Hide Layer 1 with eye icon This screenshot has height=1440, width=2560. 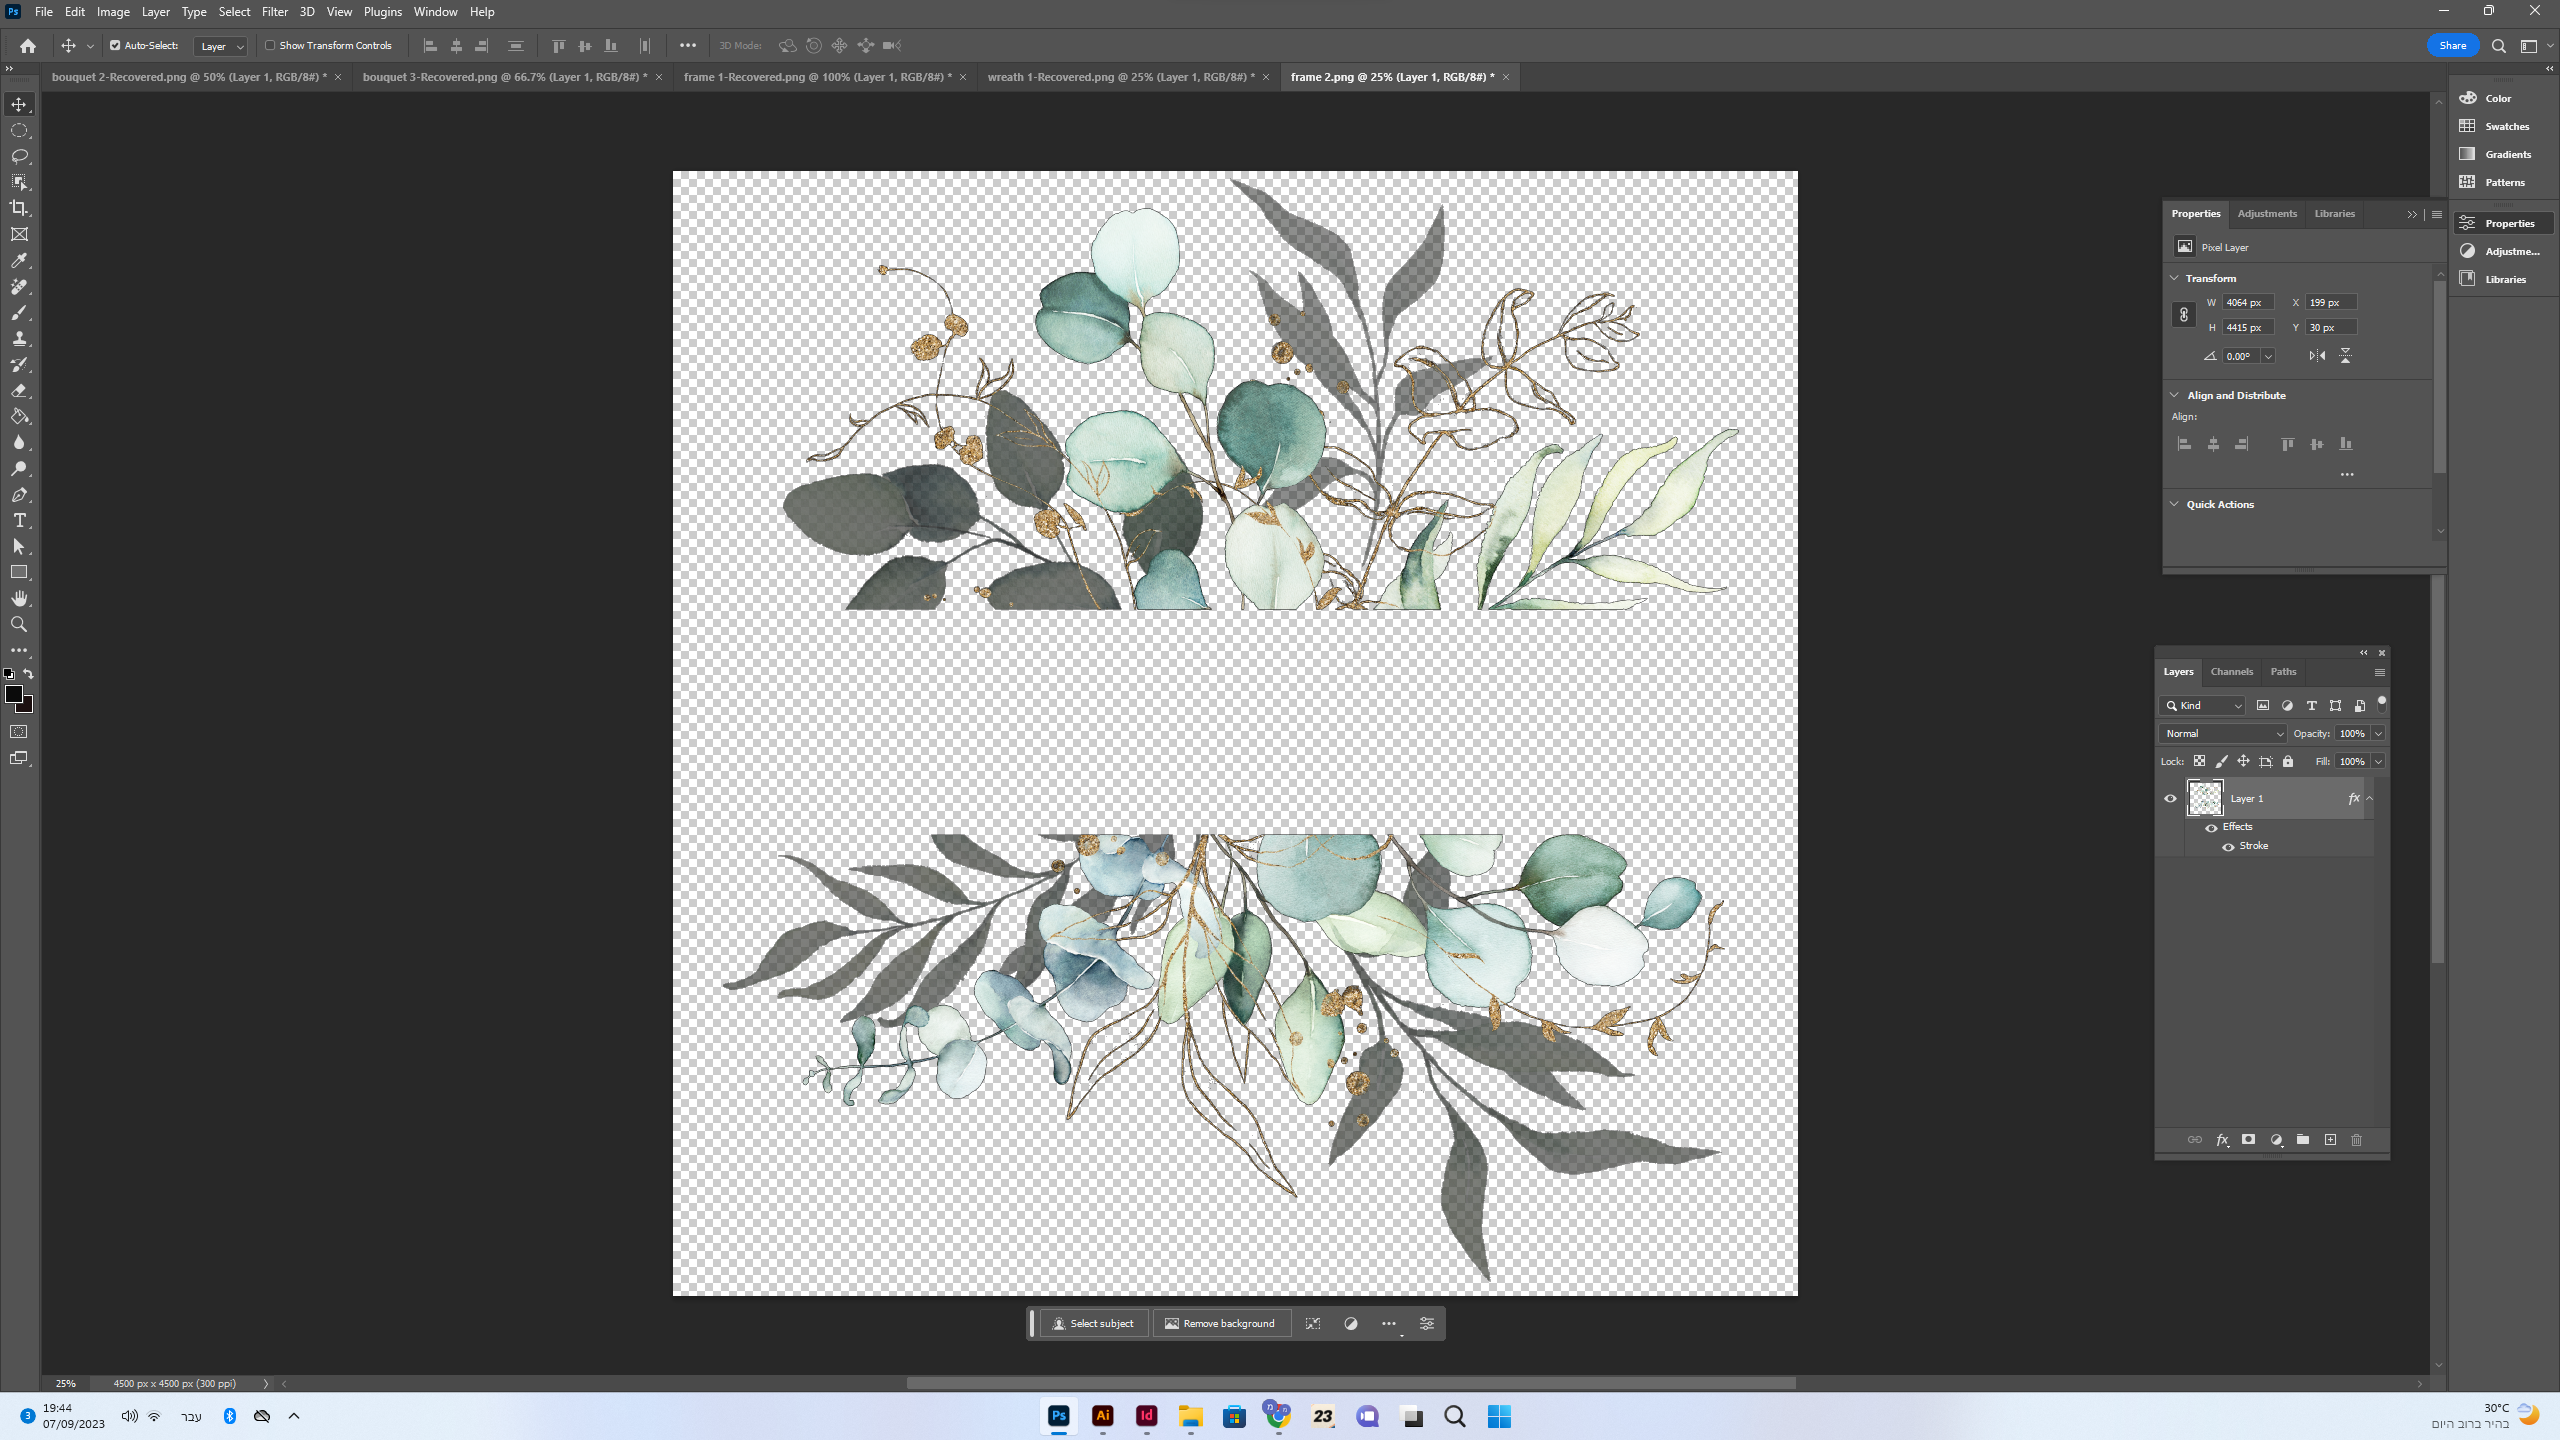[2170, 798]
